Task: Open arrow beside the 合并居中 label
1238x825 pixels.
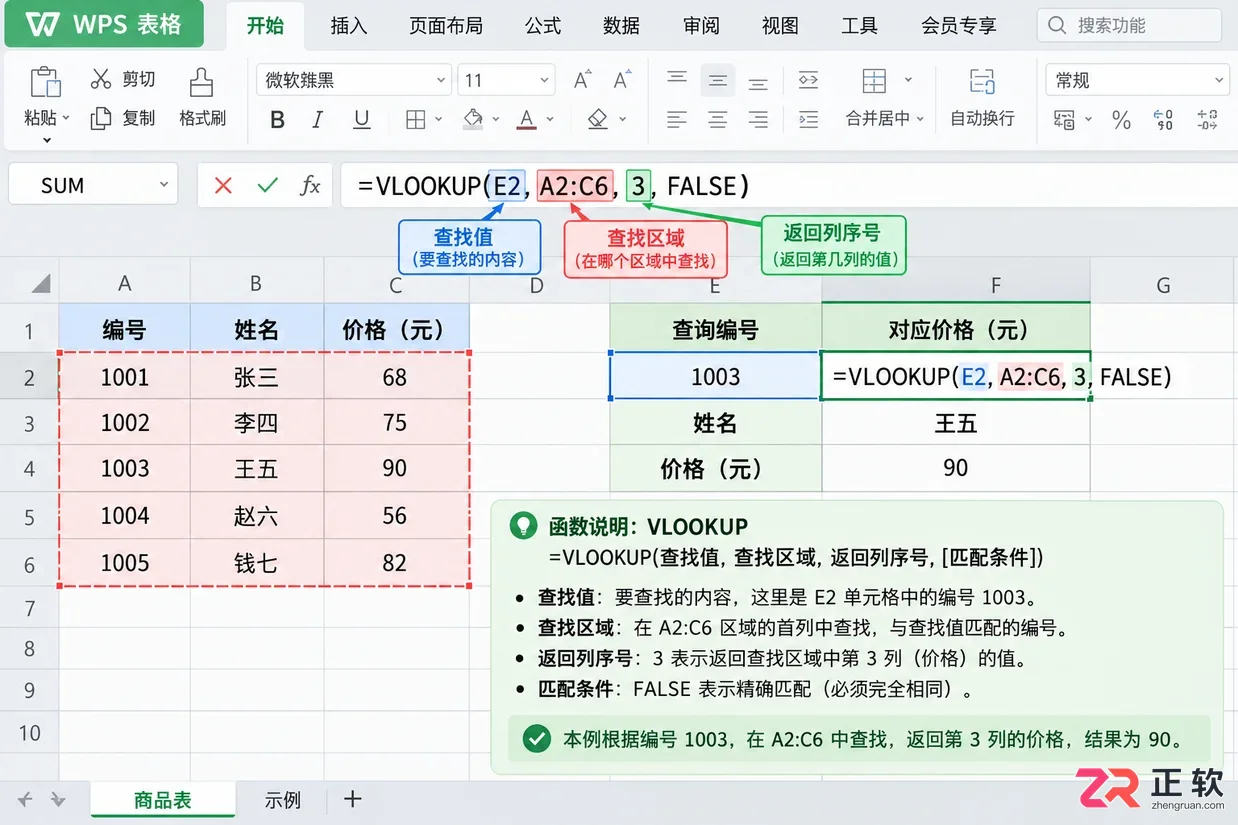Action: tap(920, 119)
